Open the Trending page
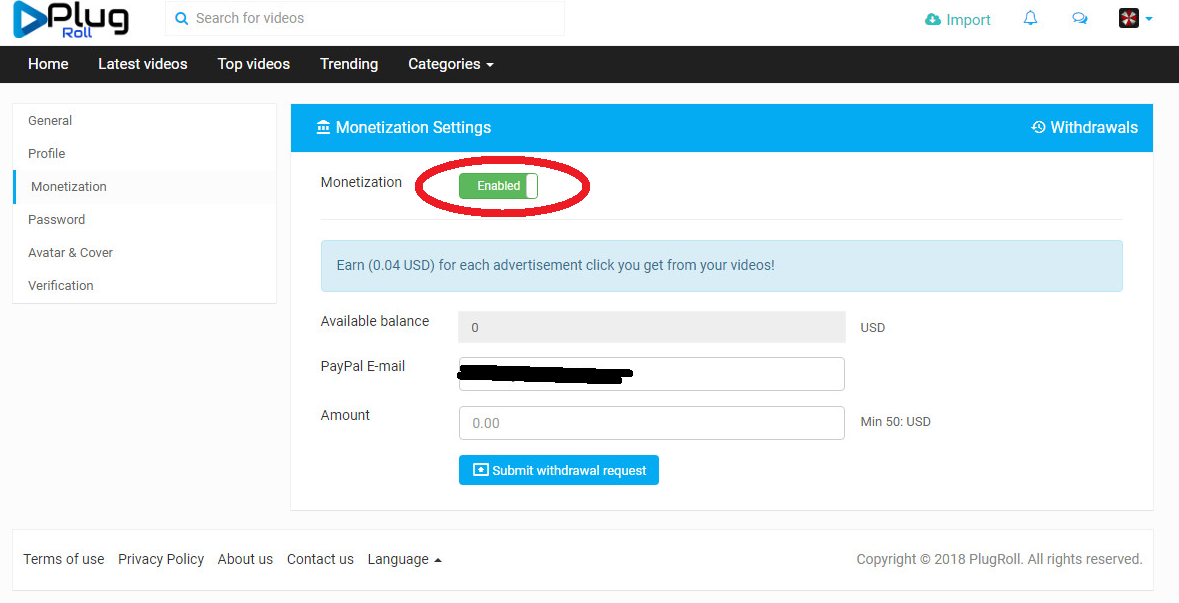Image resolution: width=1179 pixels, height=603 pixels. [x=349, y=64]
